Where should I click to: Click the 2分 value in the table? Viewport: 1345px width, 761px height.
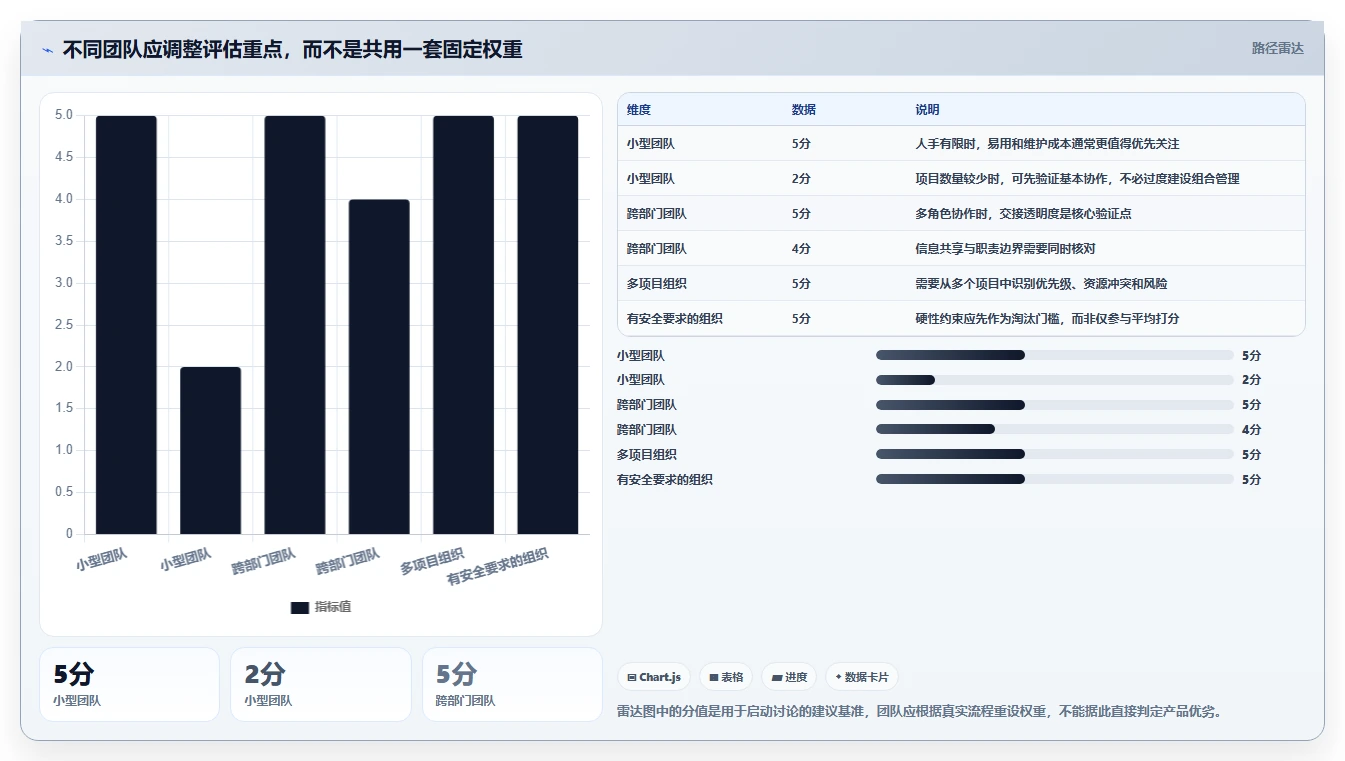[801, 179]
